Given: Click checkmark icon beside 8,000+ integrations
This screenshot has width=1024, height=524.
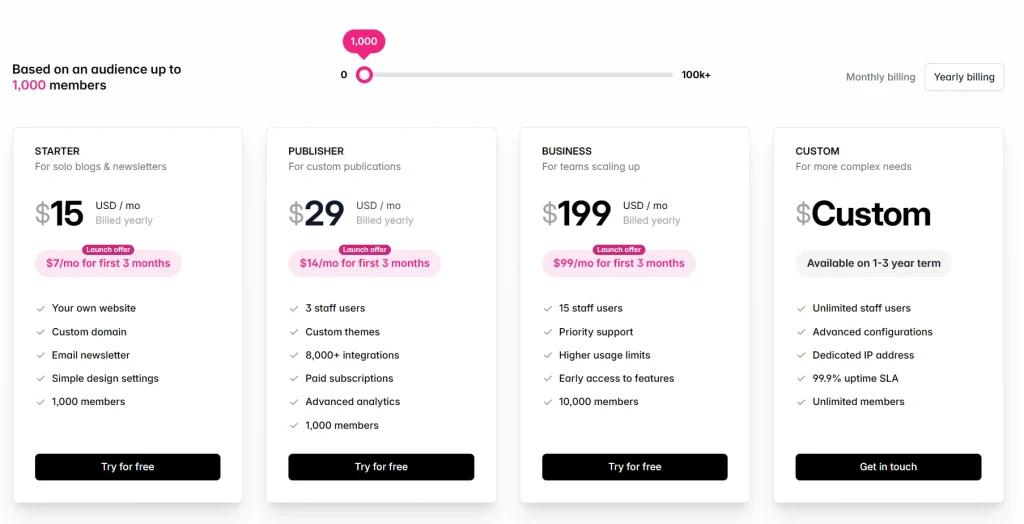Looking at the screenshot, I should 294,355.
